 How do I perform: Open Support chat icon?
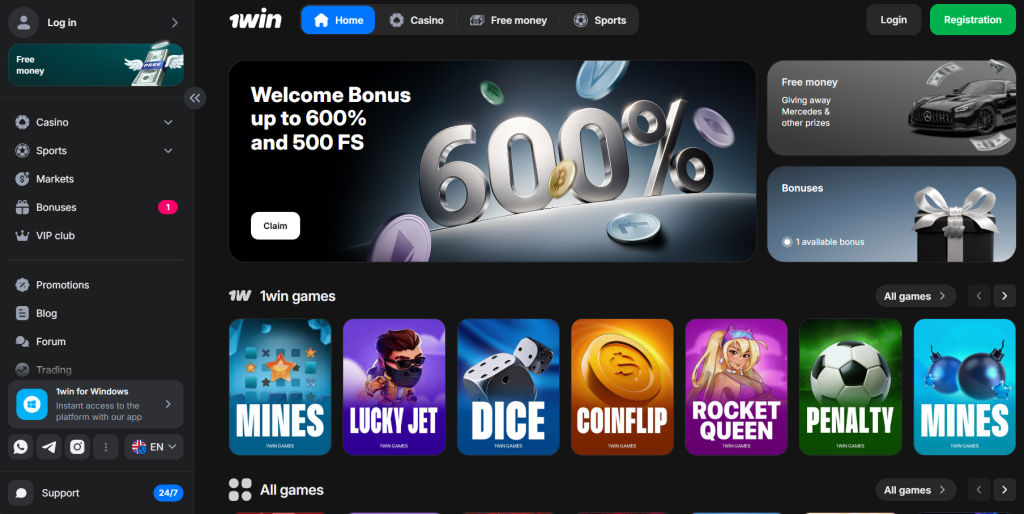click(x=21, y=493)
